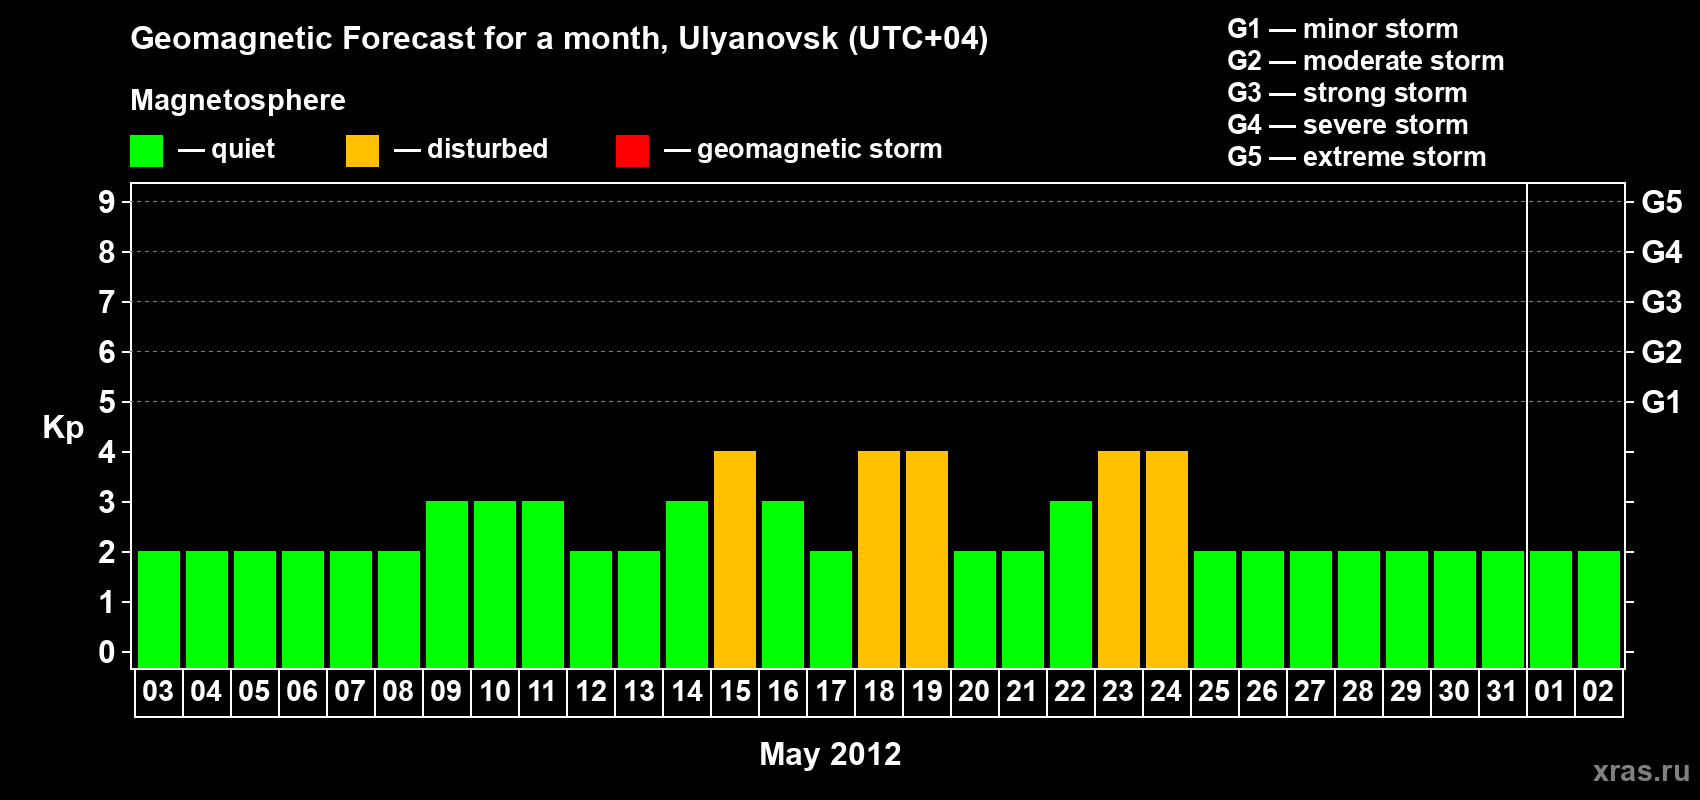Viewport: 1700px width, 800px height.
Task: Click the orange disturbed legend swatch
Action: (362, 151)
